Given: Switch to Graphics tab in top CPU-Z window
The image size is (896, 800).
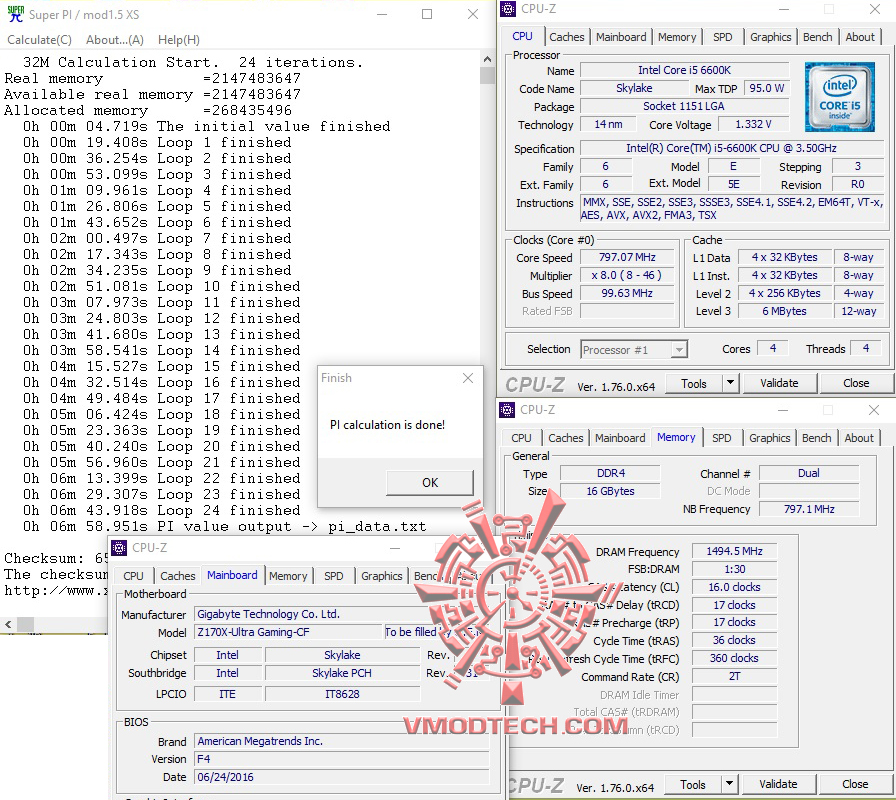Looking at the screenshot, I should pos(770,37).
